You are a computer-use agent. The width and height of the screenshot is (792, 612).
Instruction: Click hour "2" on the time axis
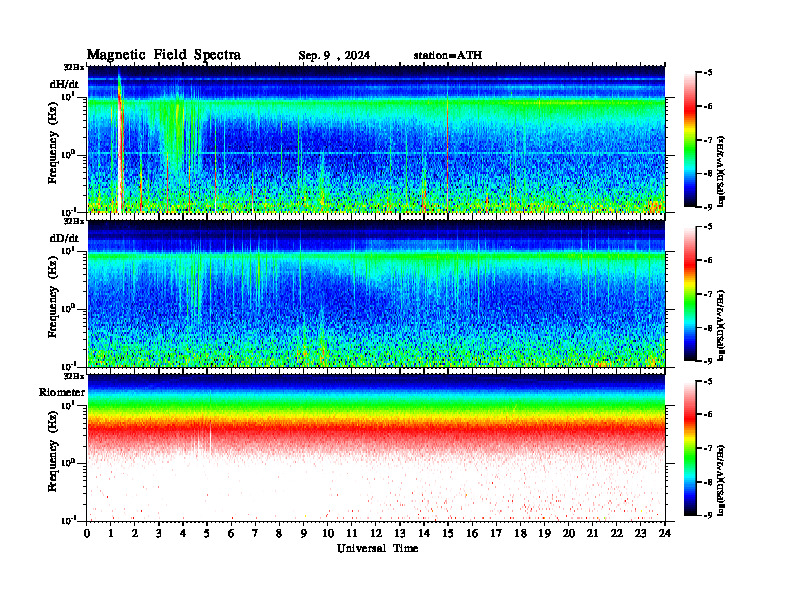coord(135,534)
